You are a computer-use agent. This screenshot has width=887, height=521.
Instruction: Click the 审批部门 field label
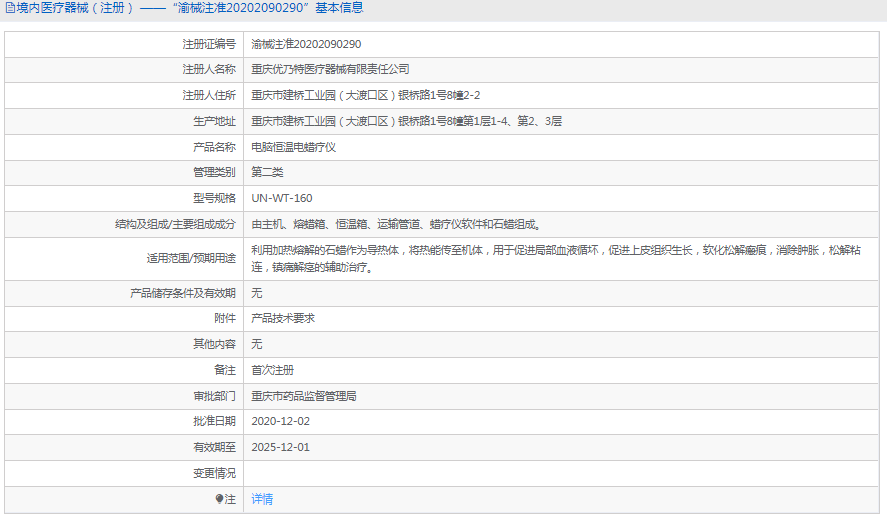(214, 396)
